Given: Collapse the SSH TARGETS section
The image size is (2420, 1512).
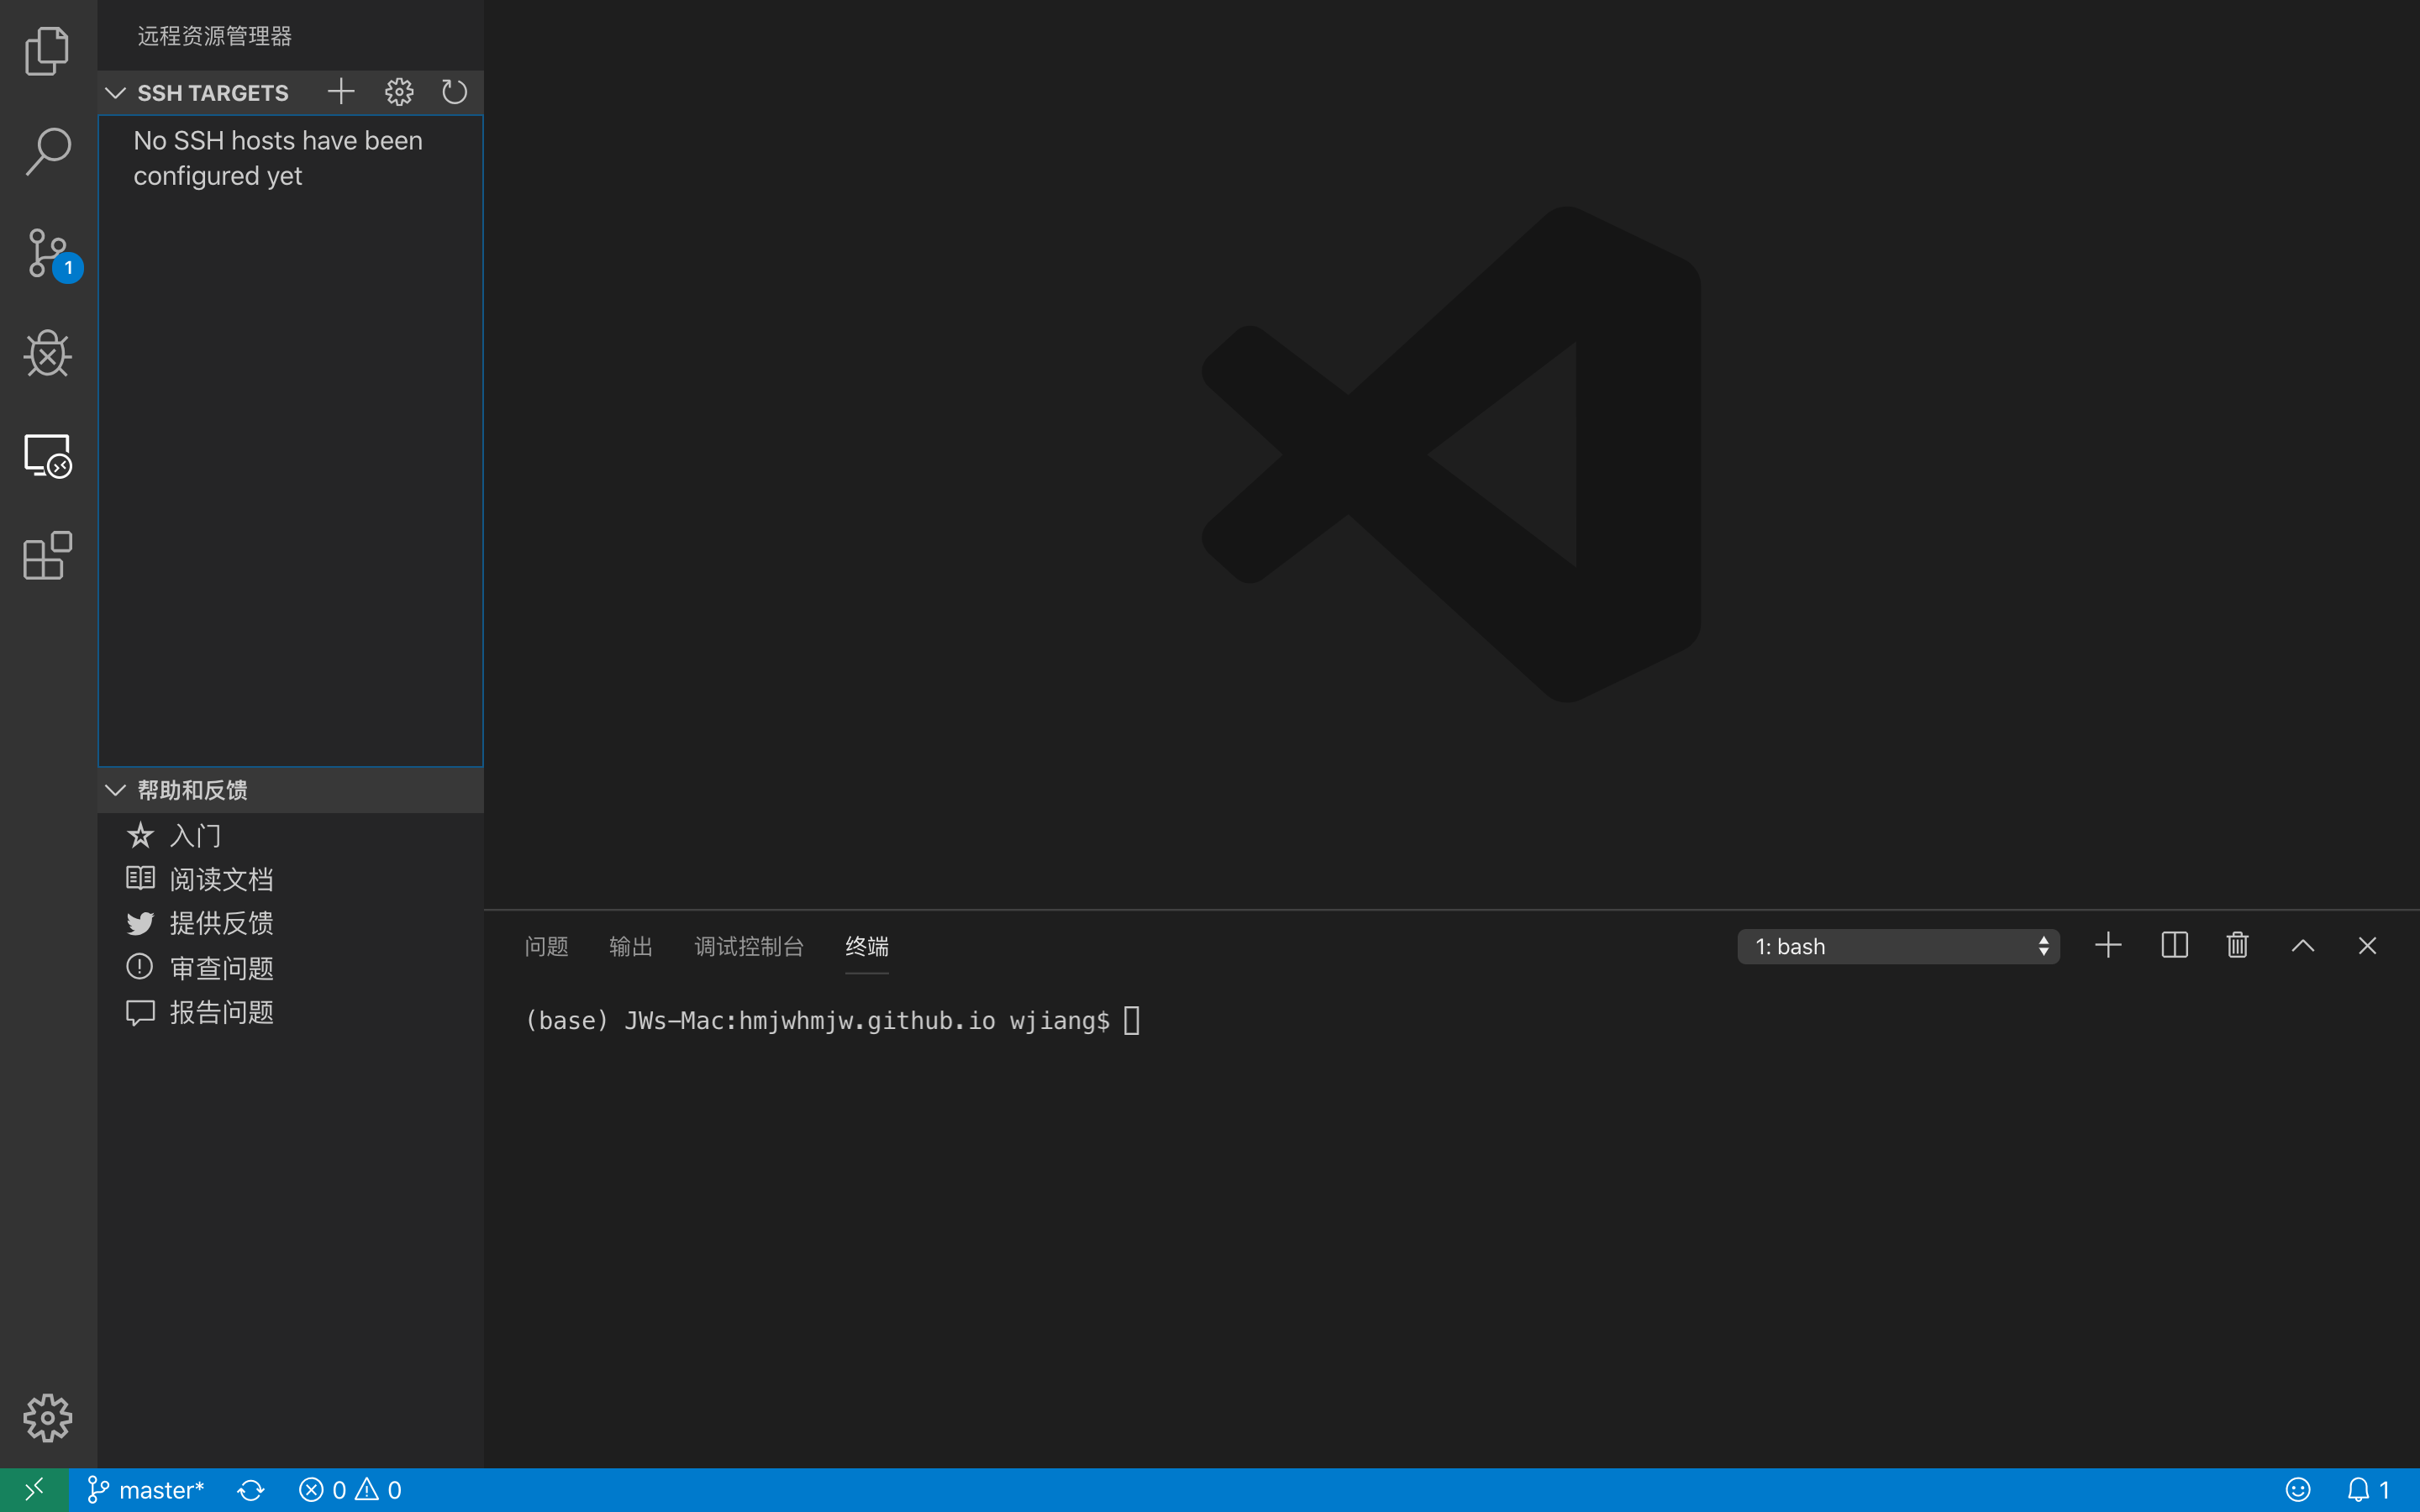Looking at the screenshot, I should click(115, 93).
